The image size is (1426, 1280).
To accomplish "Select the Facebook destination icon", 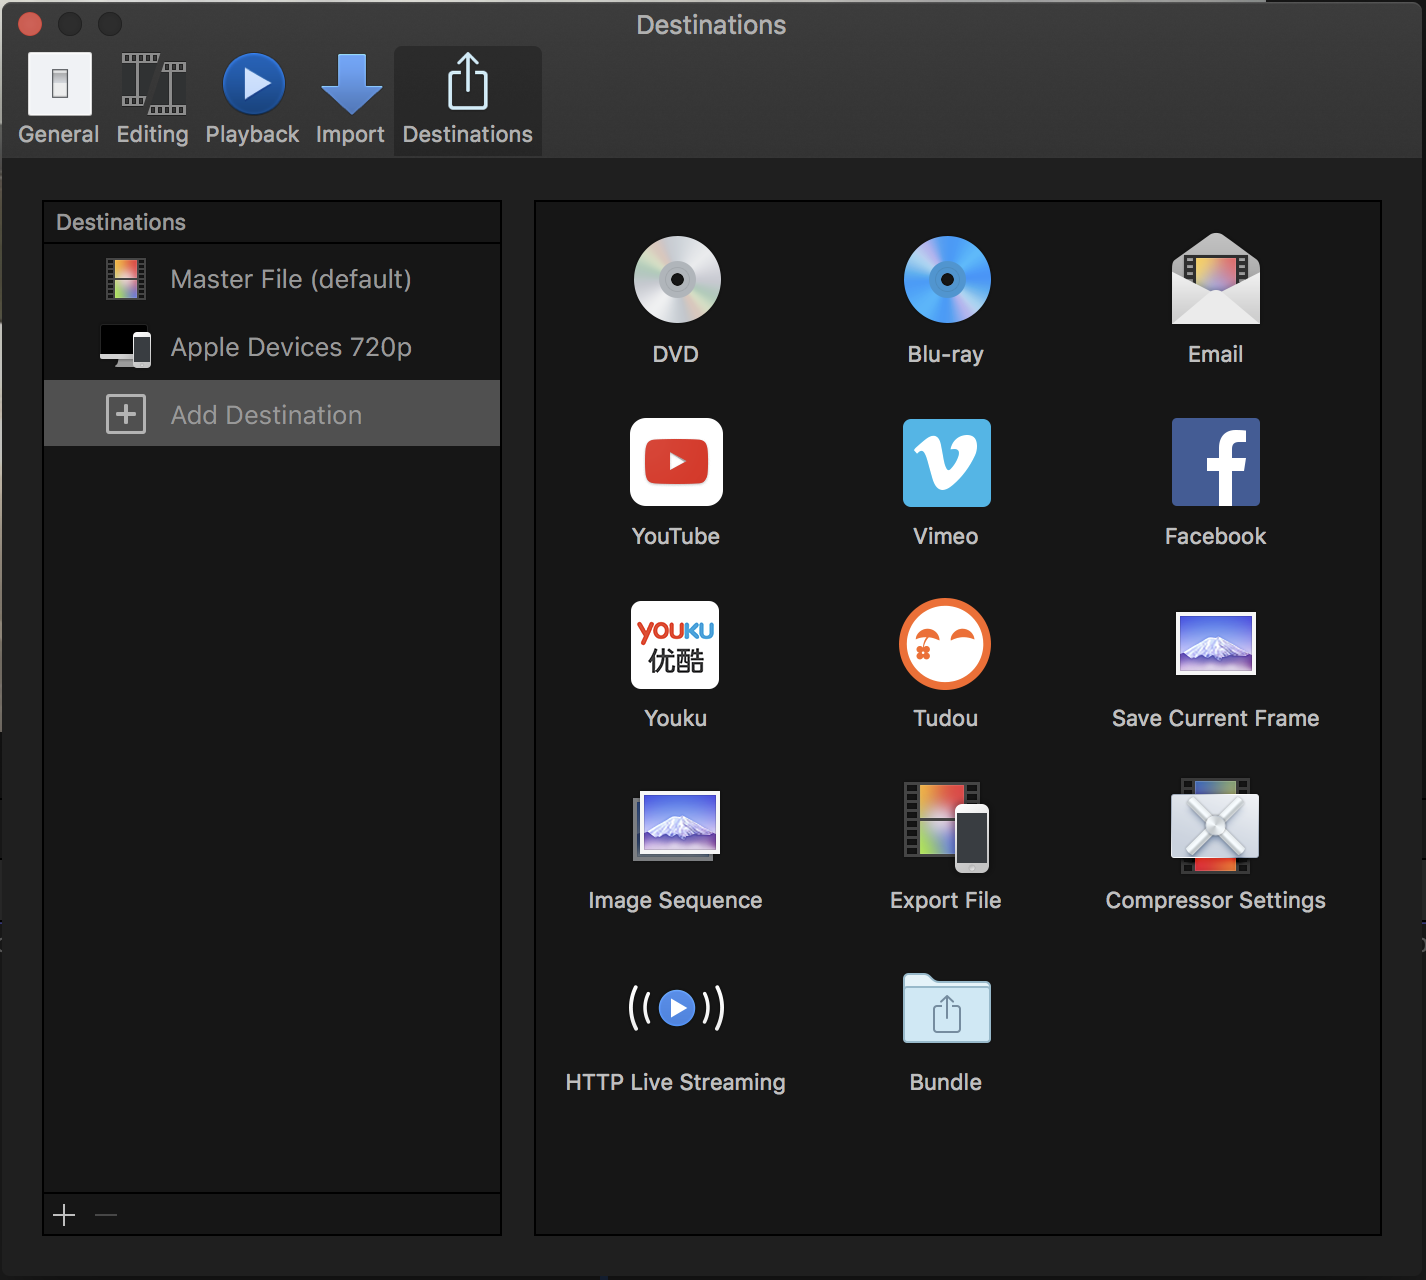I will 1216,462.
